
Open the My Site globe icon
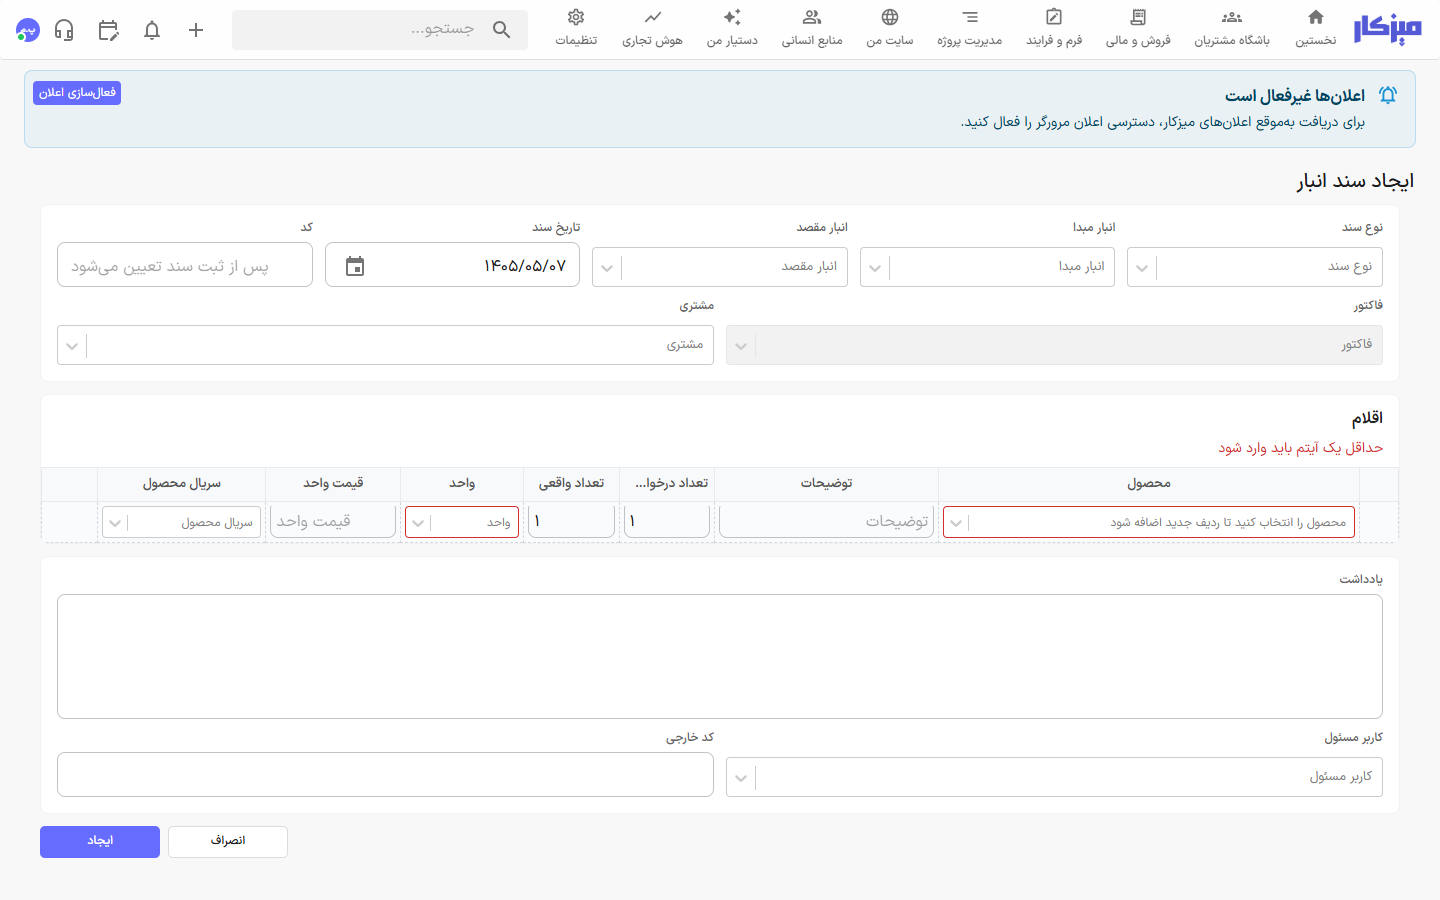point(890,17)
